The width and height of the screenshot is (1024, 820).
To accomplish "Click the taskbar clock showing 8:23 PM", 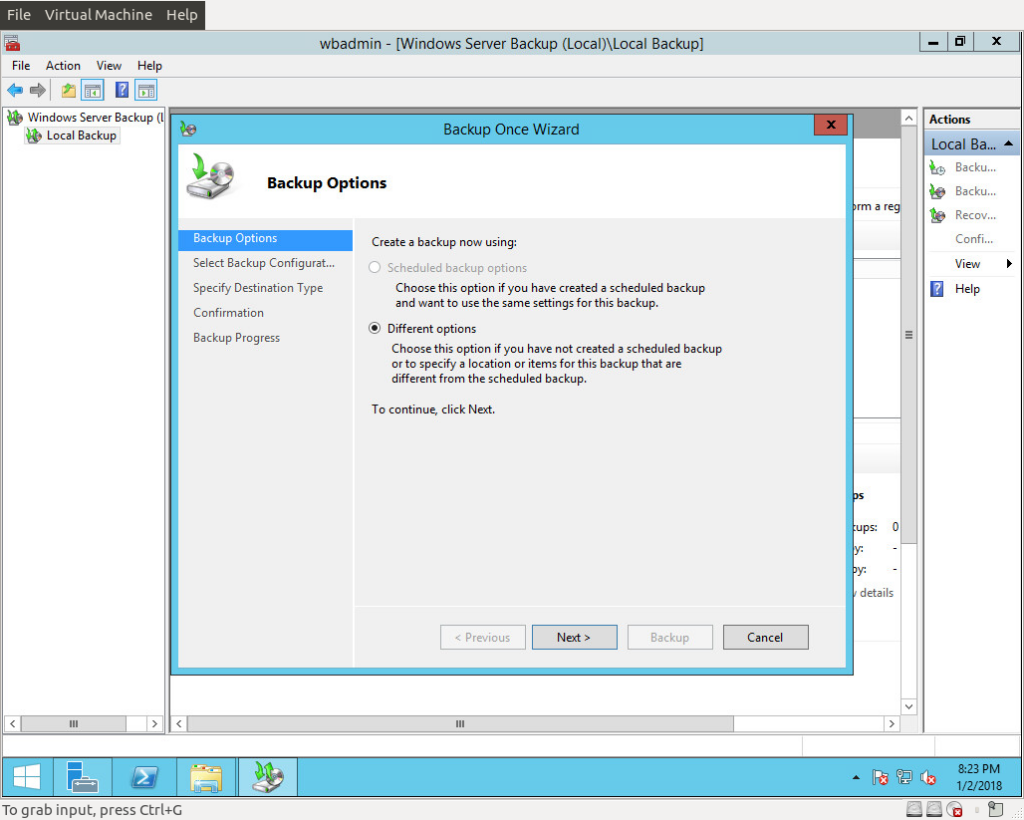I will 978,777.
